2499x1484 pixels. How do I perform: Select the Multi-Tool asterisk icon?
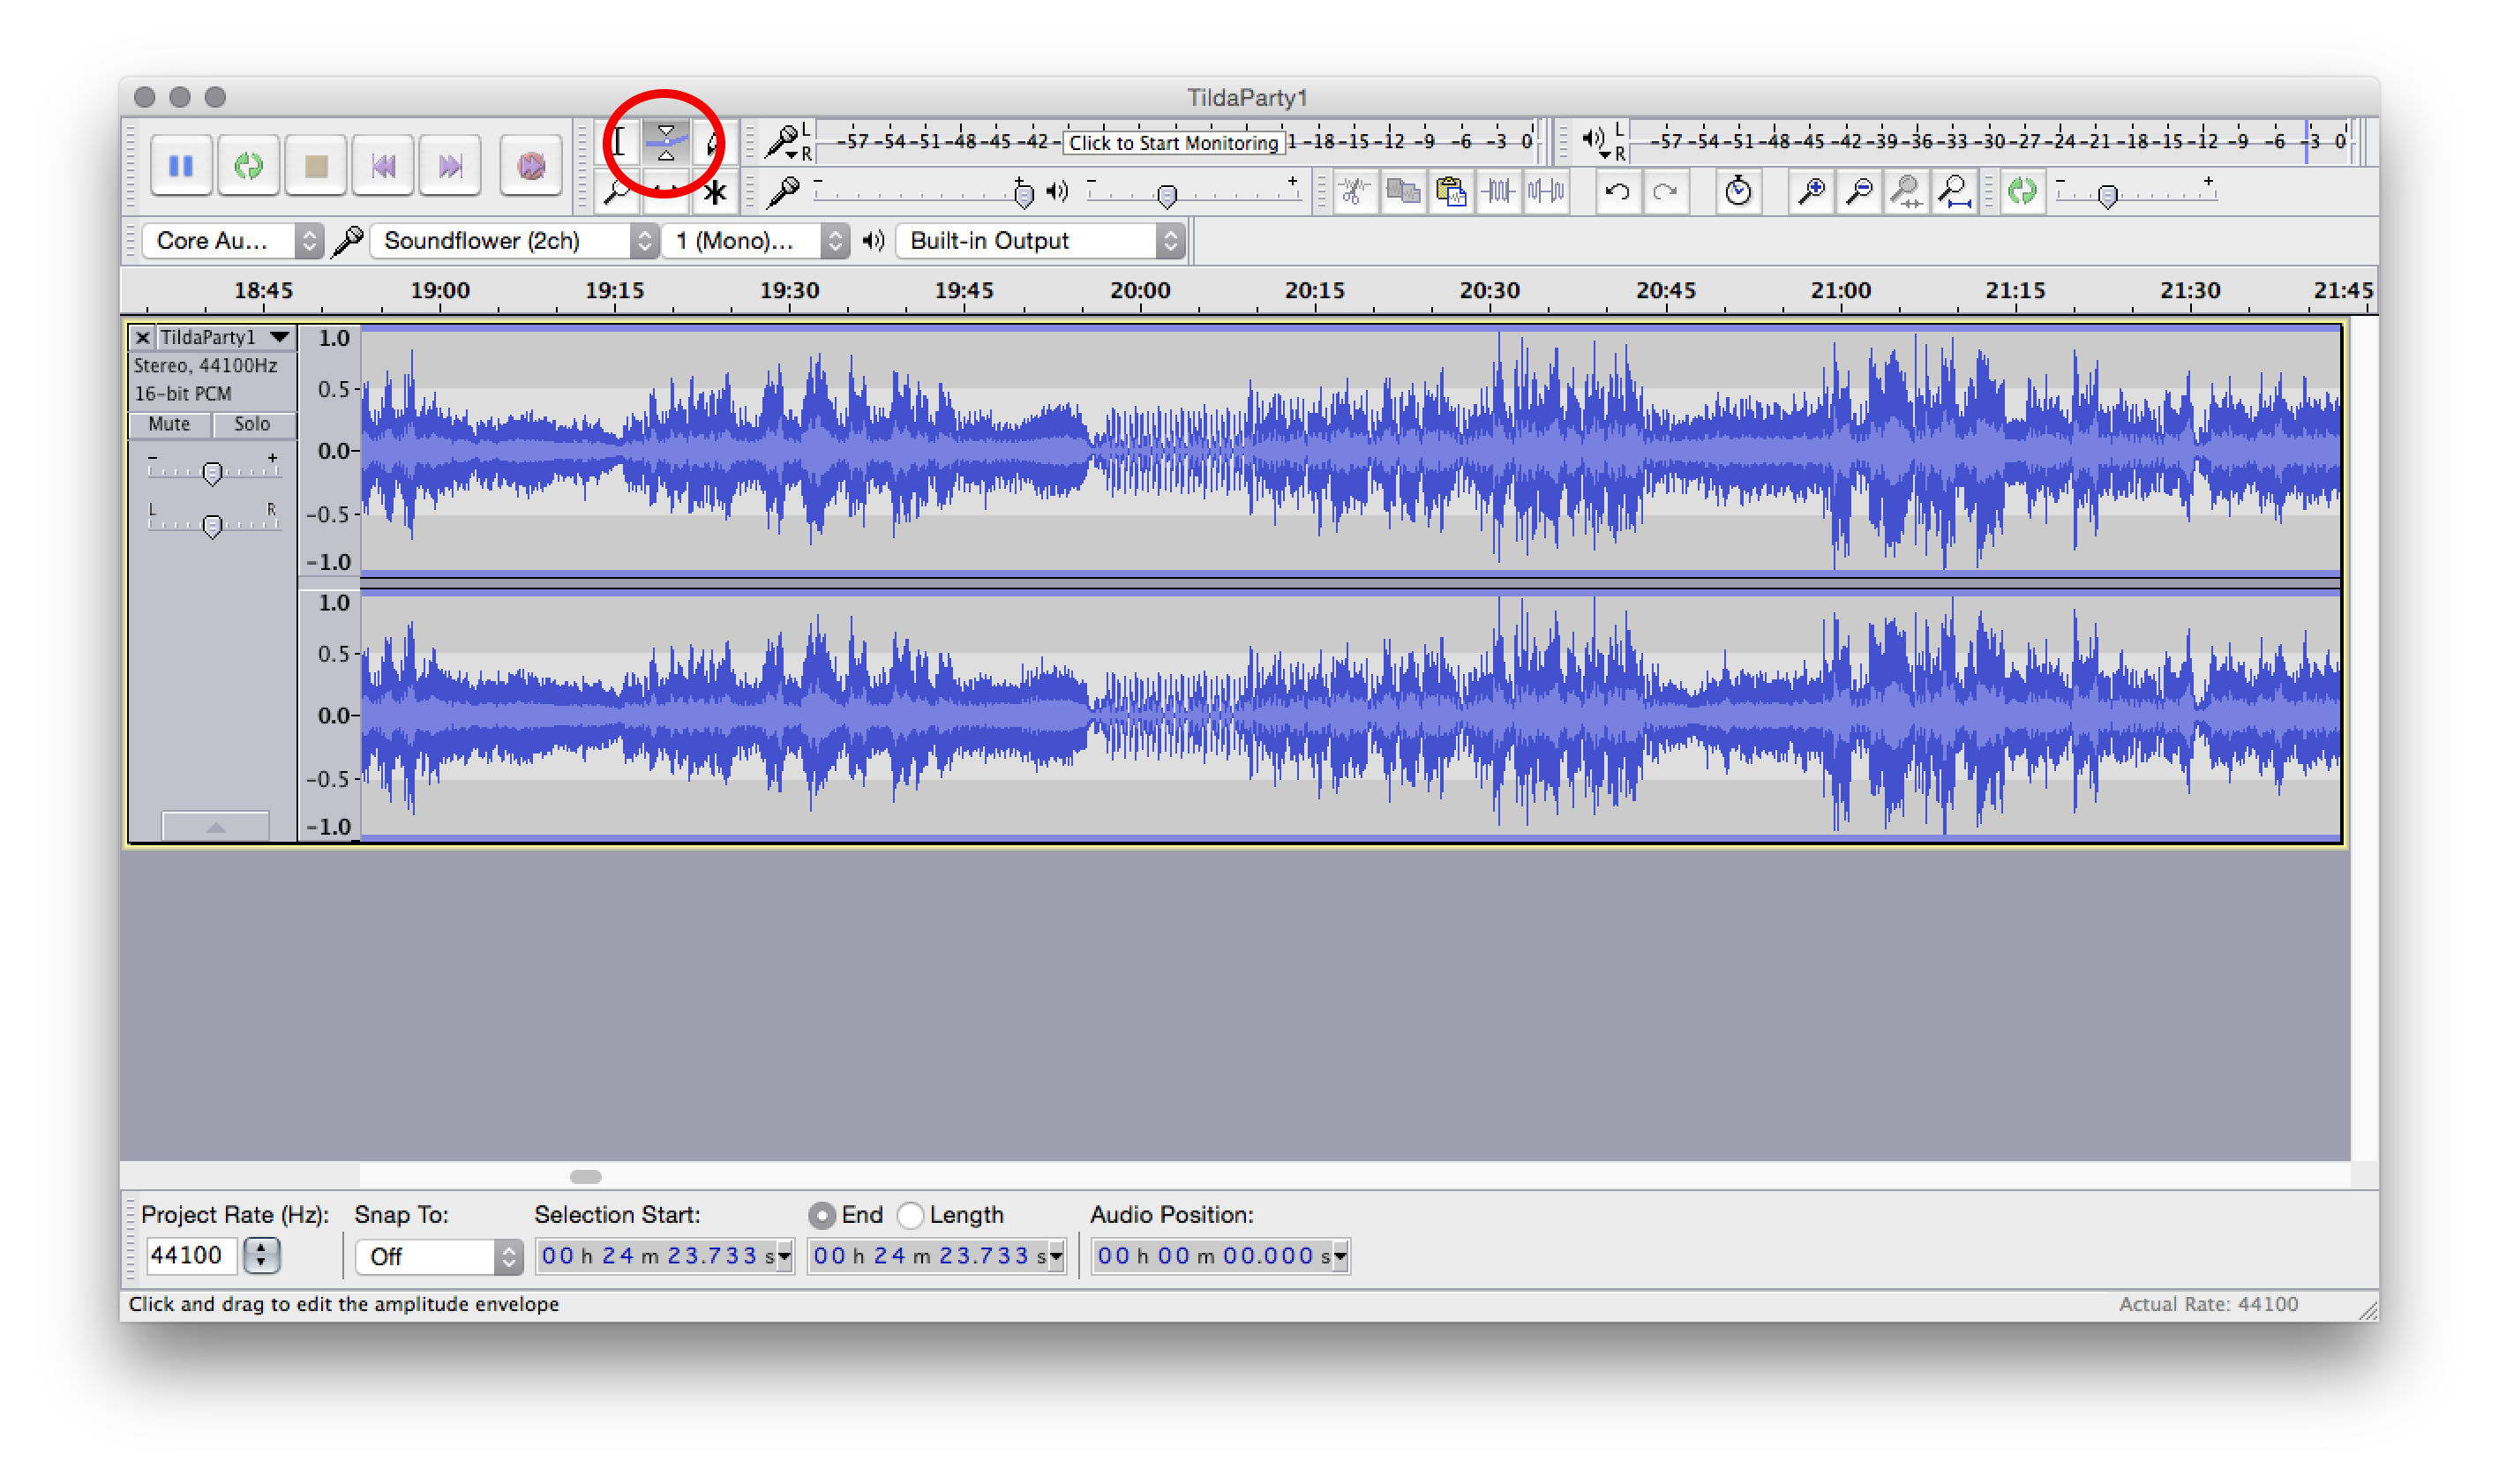click(714, 192)
